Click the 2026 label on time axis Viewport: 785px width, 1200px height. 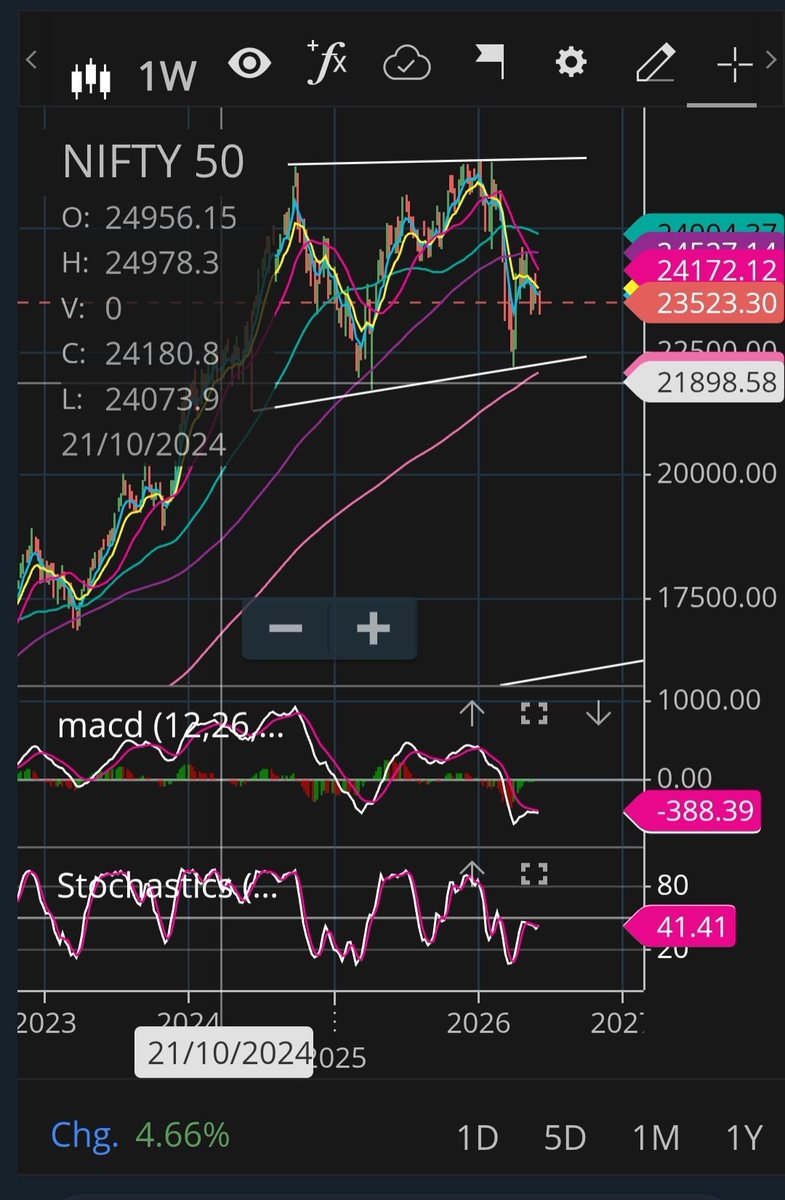[x=478, y=1024]
